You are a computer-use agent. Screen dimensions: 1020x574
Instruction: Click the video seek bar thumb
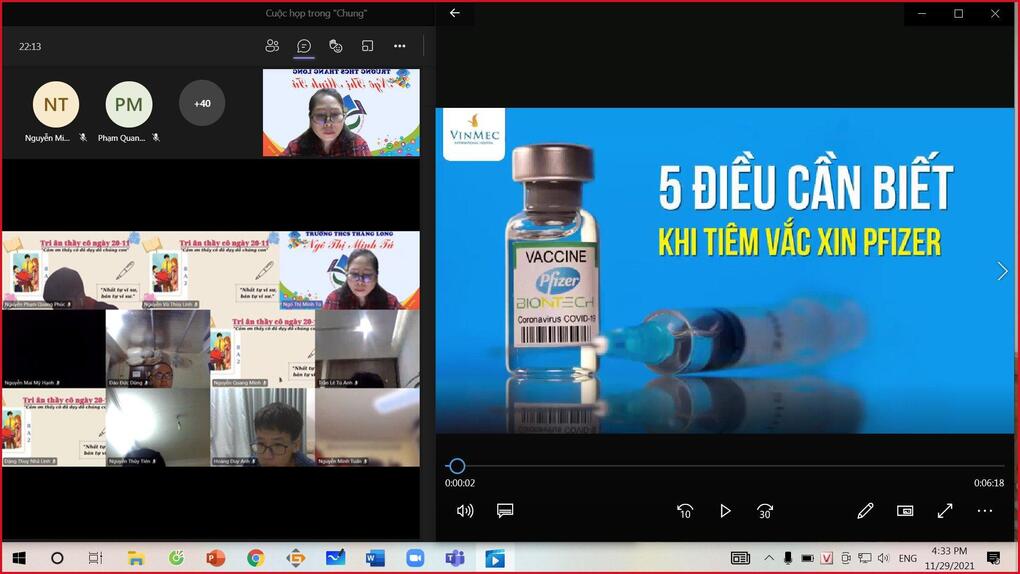point(457,466)
